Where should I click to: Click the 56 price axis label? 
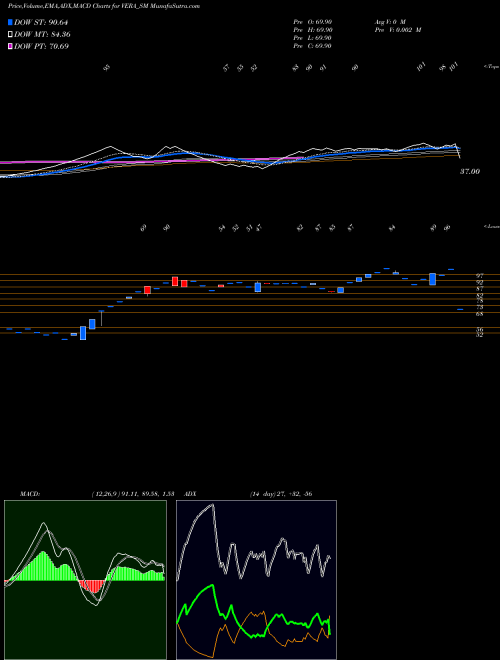(479, 330)
